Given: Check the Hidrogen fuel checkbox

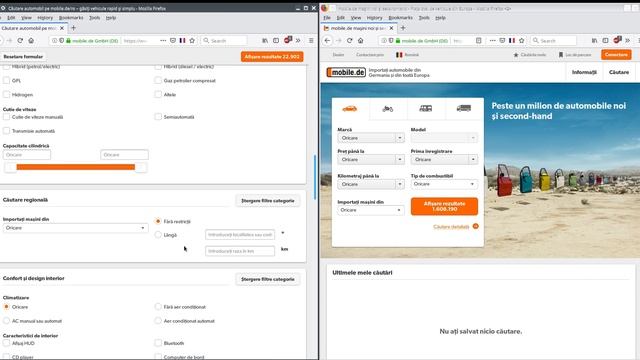Looking at the screenshot, I should click(x=6, y=94).
